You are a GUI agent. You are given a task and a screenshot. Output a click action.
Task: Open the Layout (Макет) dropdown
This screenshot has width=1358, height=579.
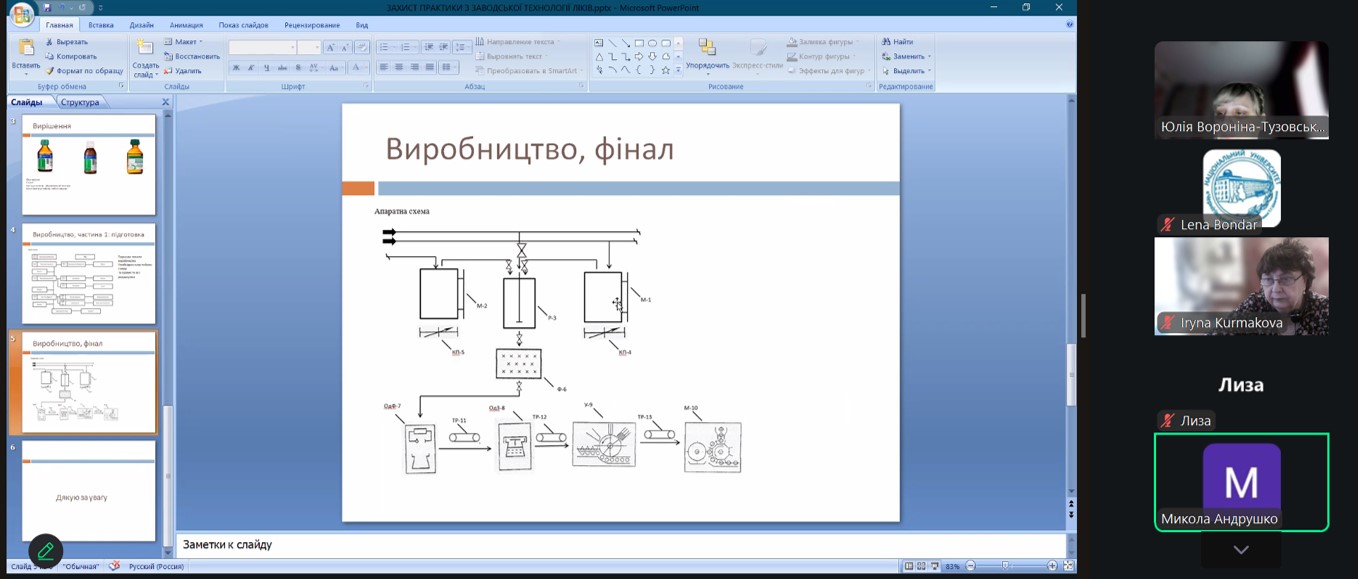tap(186, 42)
